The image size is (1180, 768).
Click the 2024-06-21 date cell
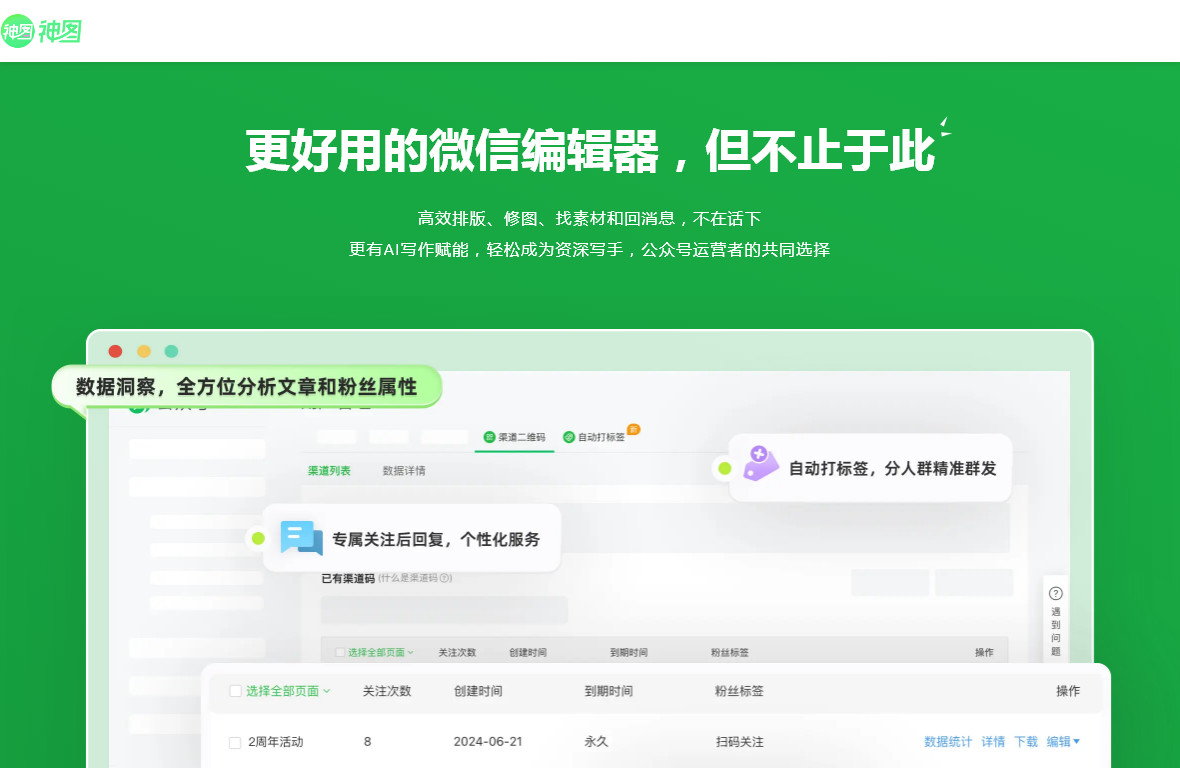(x=488, y=742)
